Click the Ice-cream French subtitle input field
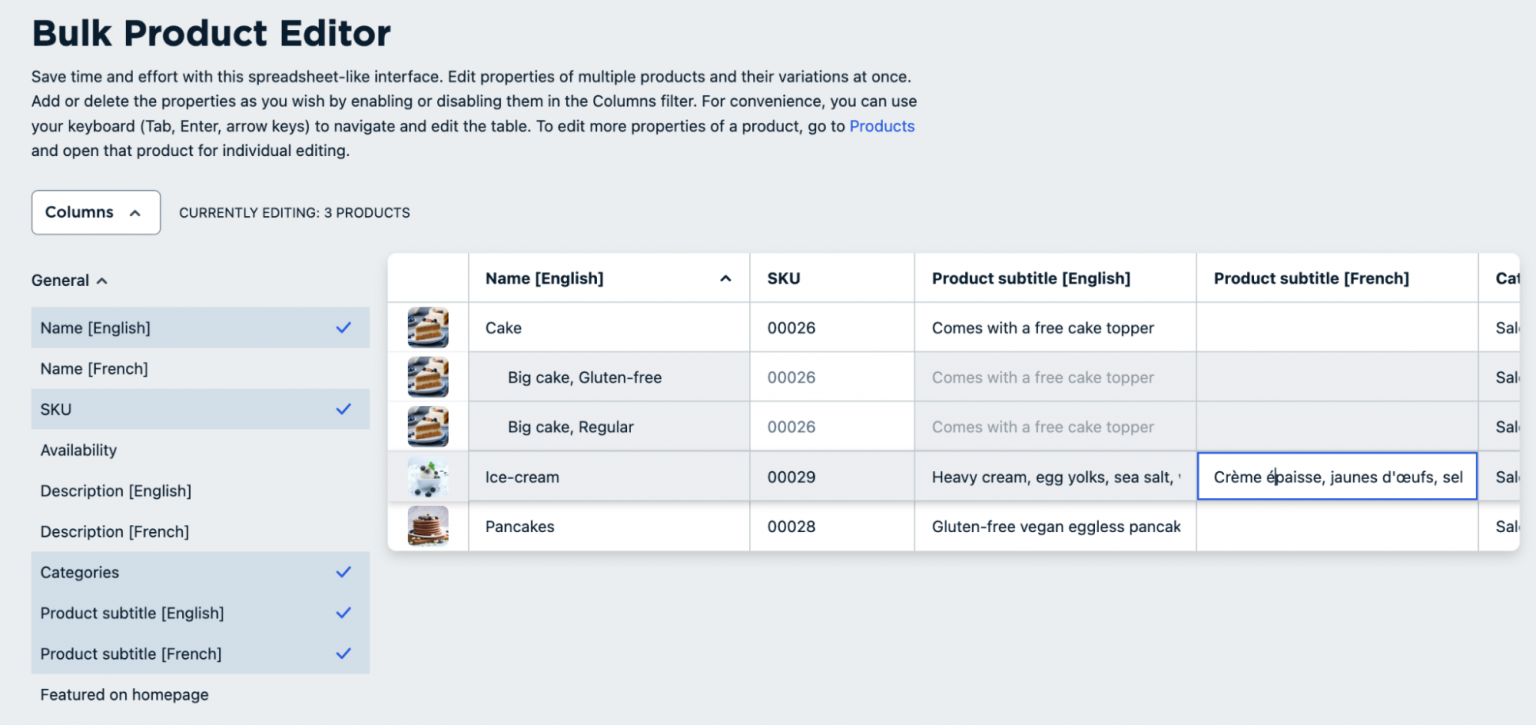Screen dimensions: 1536x725 [x=1337, y=477]
